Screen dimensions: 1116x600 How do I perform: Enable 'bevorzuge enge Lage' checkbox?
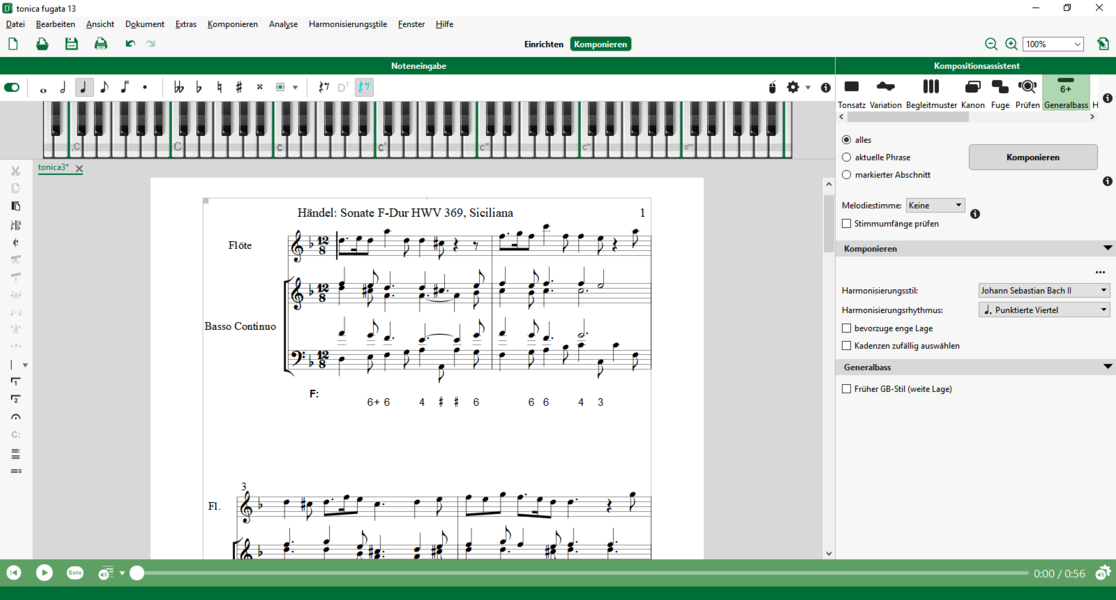coord(846,328)
